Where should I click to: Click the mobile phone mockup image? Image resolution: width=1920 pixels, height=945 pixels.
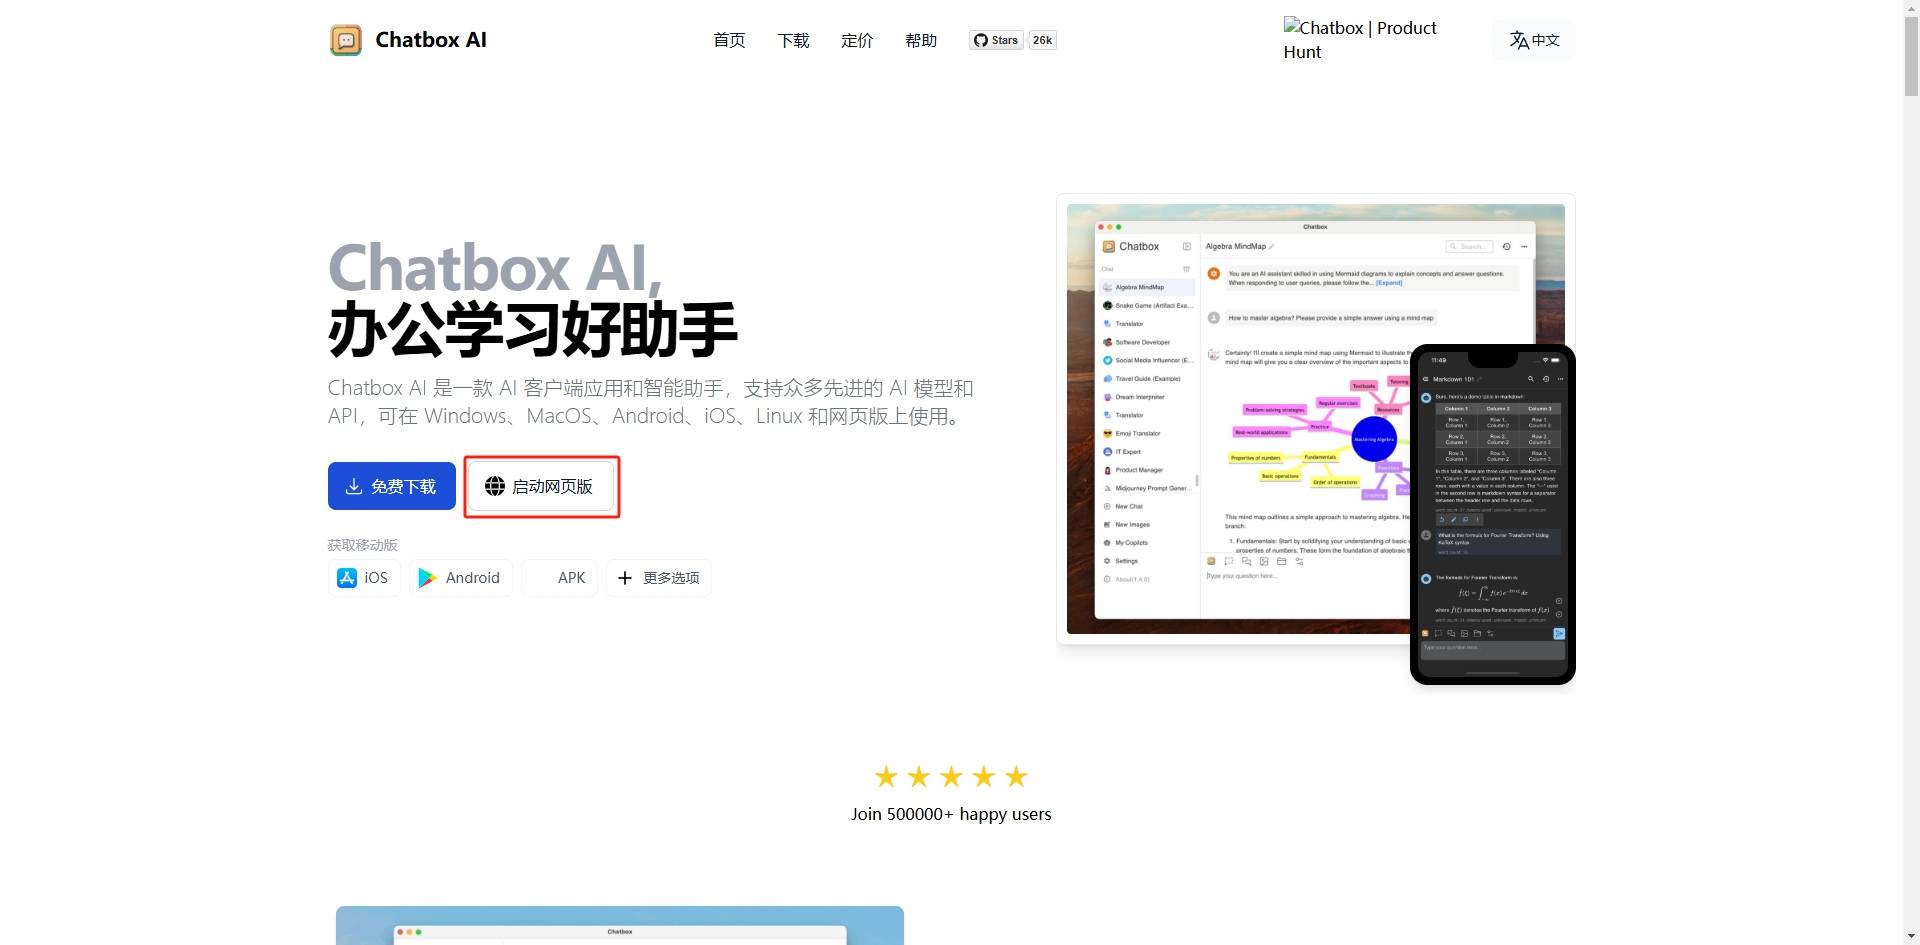[x=1493, y=514]
